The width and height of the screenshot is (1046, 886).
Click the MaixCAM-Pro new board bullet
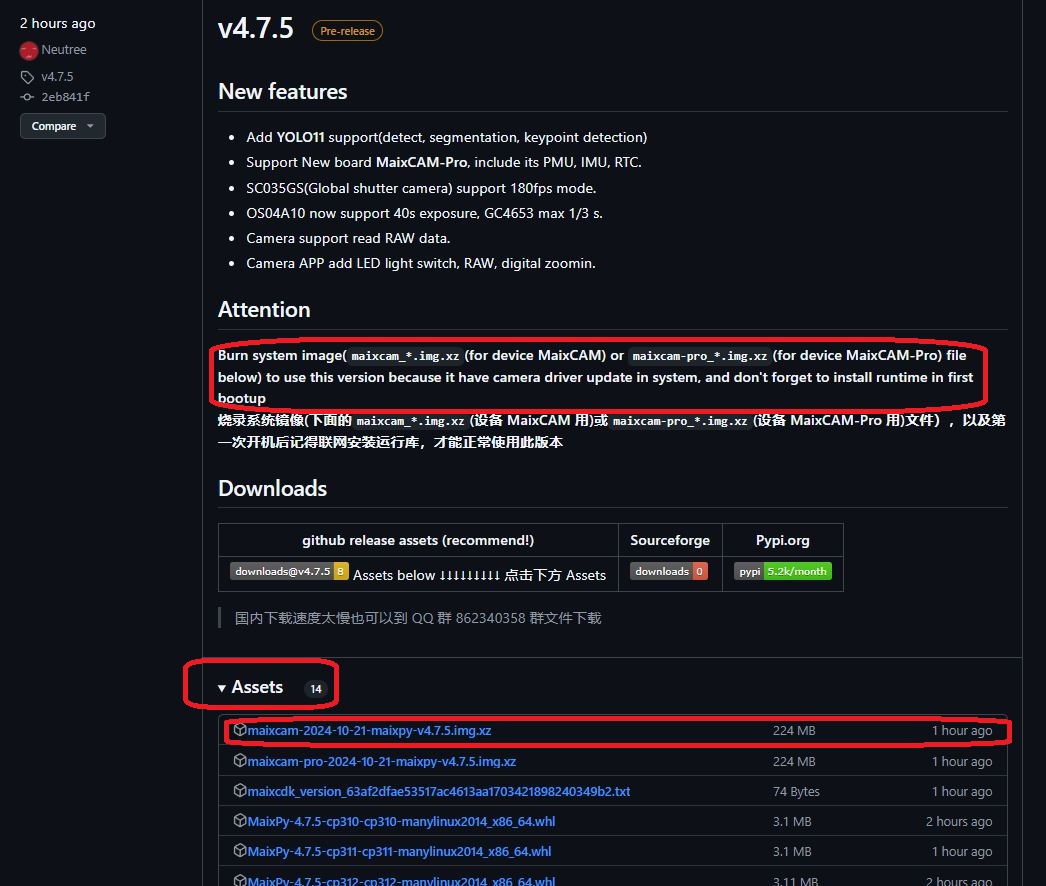[x=444, y=162]
